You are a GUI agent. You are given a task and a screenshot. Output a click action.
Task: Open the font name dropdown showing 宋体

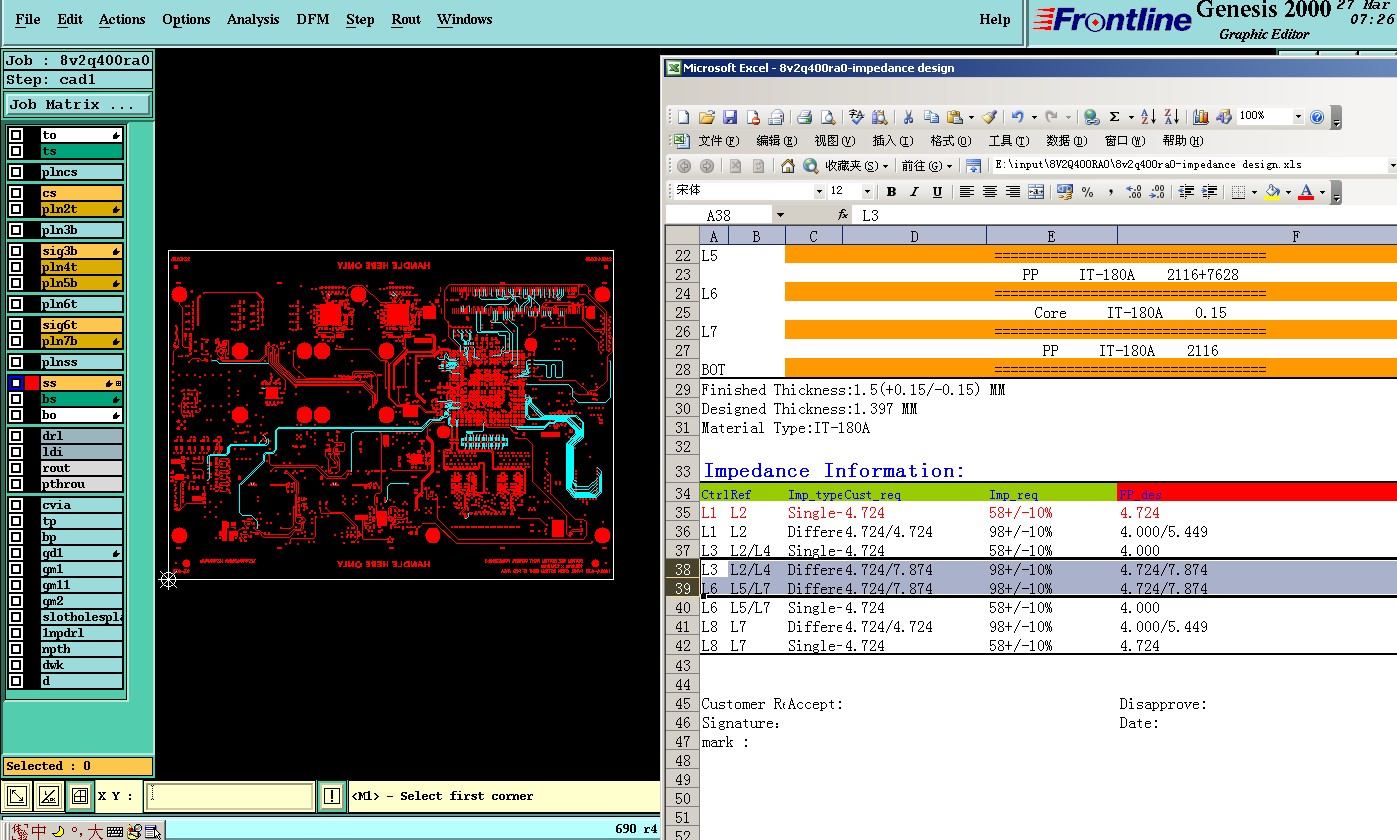click(x=819, y=192)
